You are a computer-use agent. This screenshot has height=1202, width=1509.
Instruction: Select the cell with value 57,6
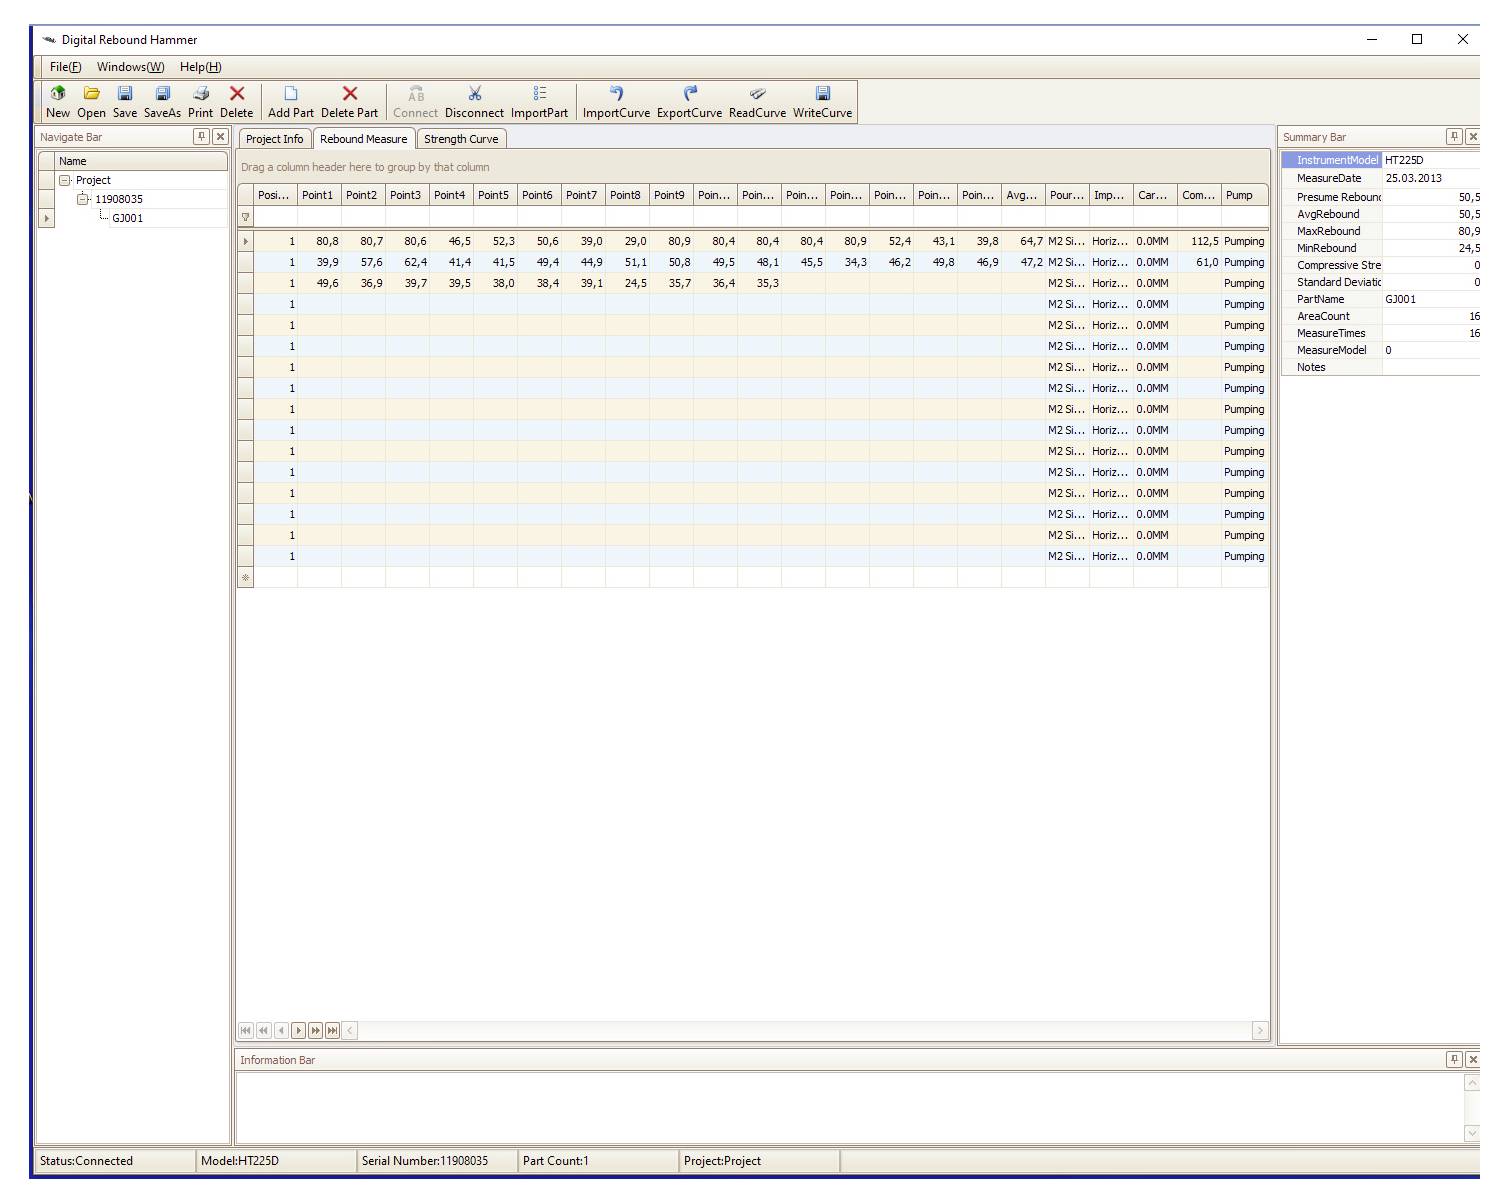click(x=363, y=262)
